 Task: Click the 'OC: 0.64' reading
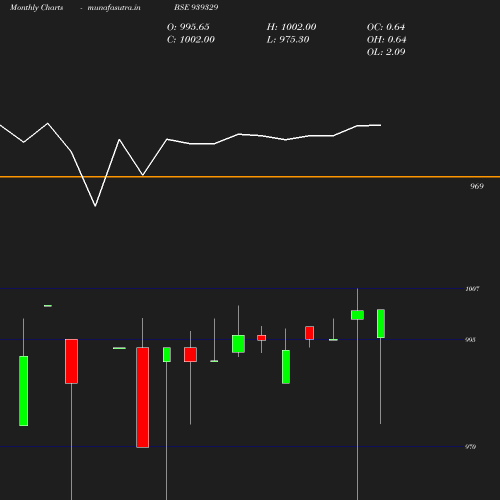point(386,27)
